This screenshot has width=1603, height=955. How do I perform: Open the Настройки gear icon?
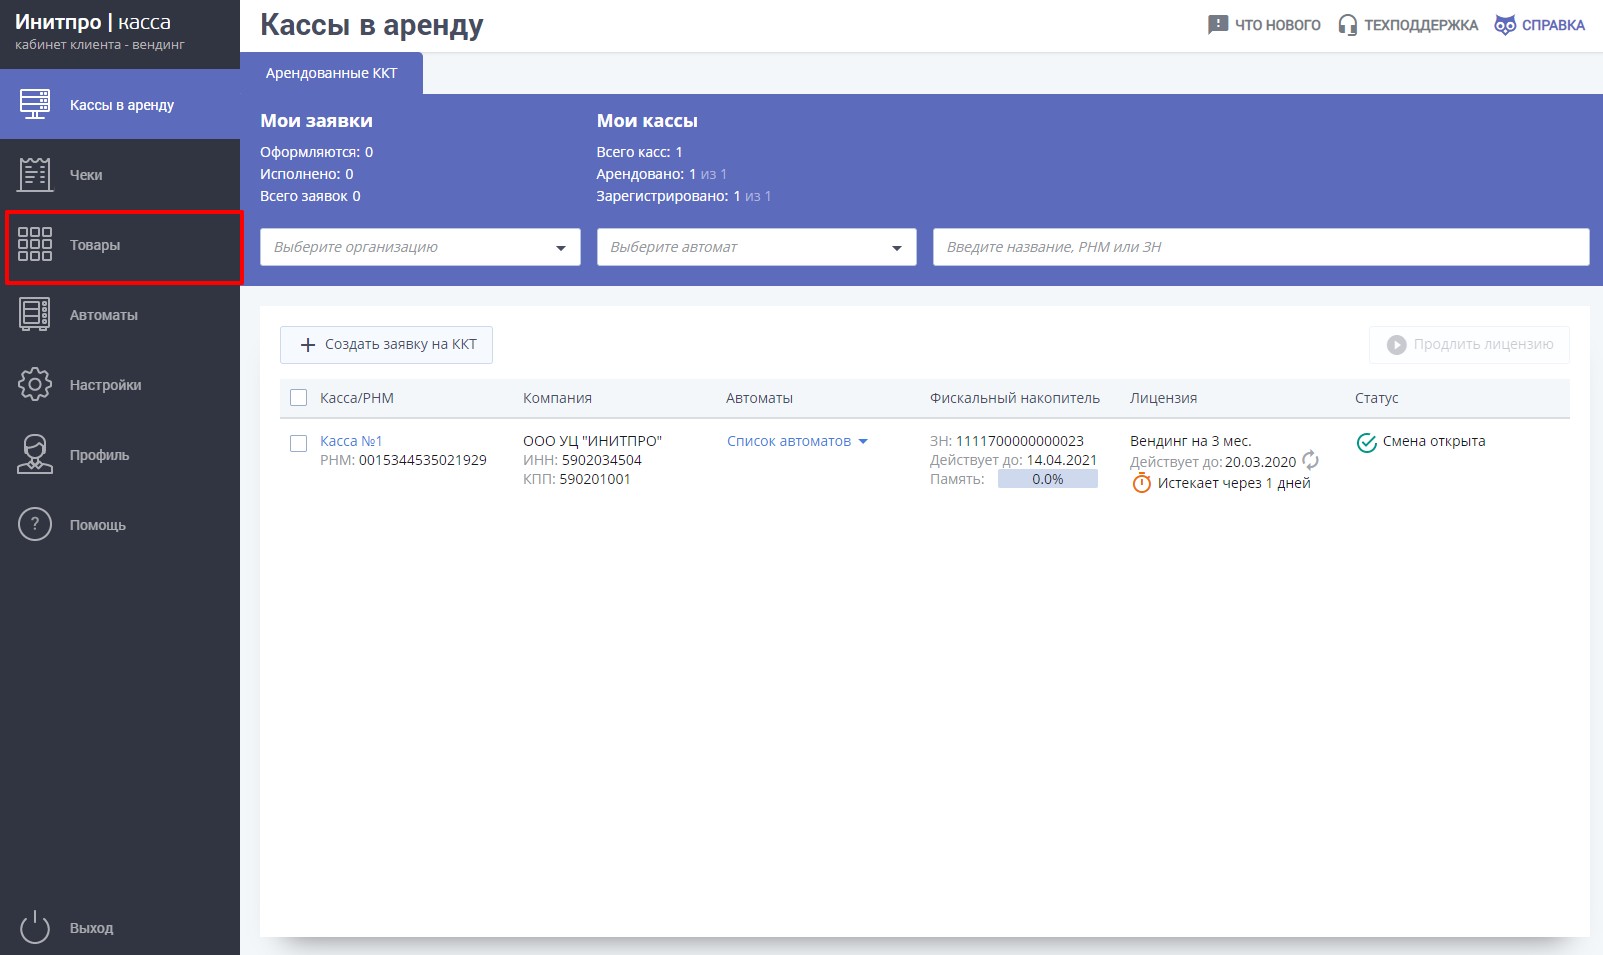tap(35, 384)
